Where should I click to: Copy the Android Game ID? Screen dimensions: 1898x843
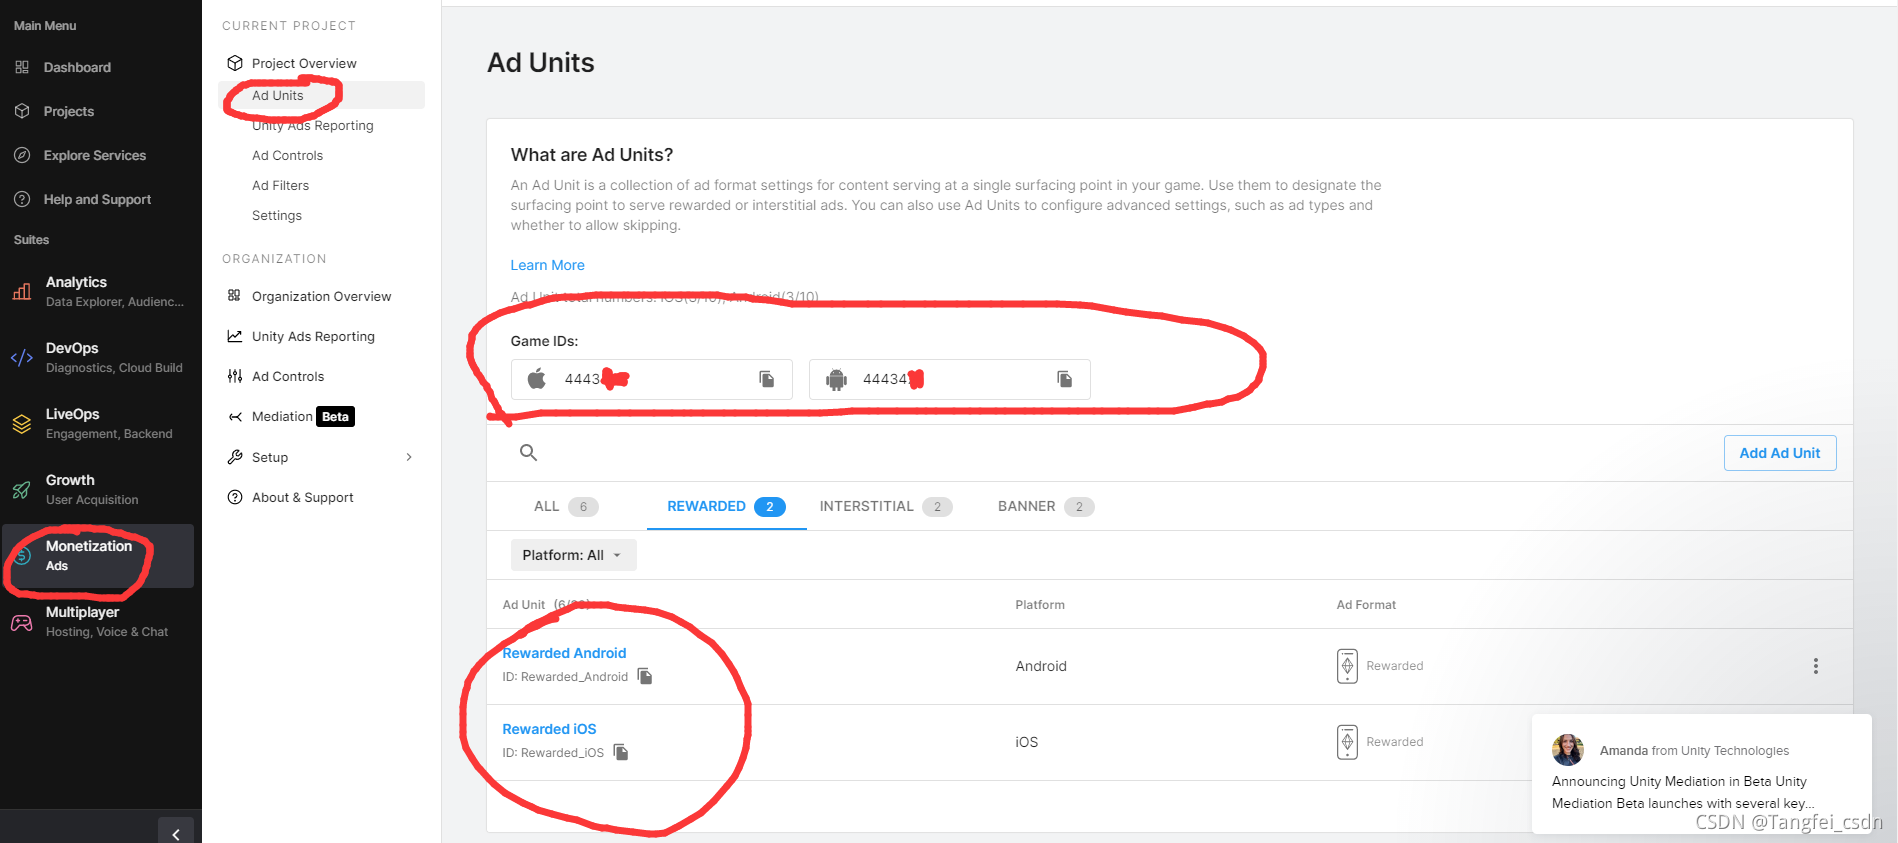(1065, 379)
